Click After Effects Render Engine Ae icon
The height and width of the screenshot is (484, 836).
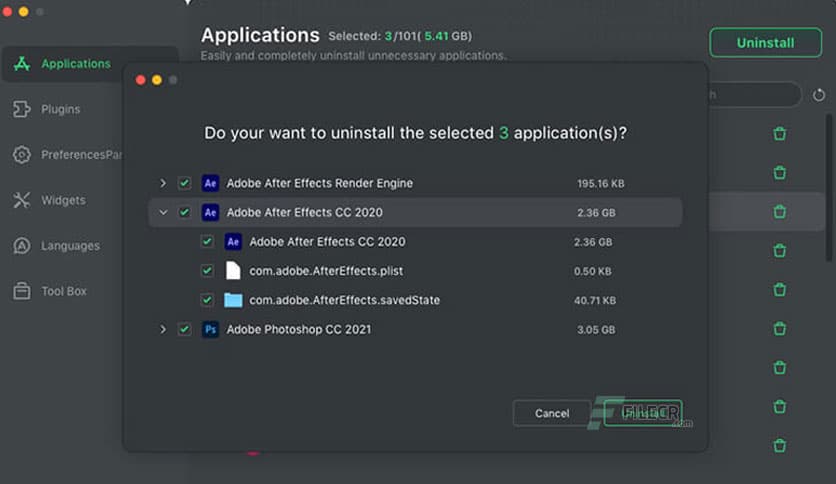click(x=210, y=183)
